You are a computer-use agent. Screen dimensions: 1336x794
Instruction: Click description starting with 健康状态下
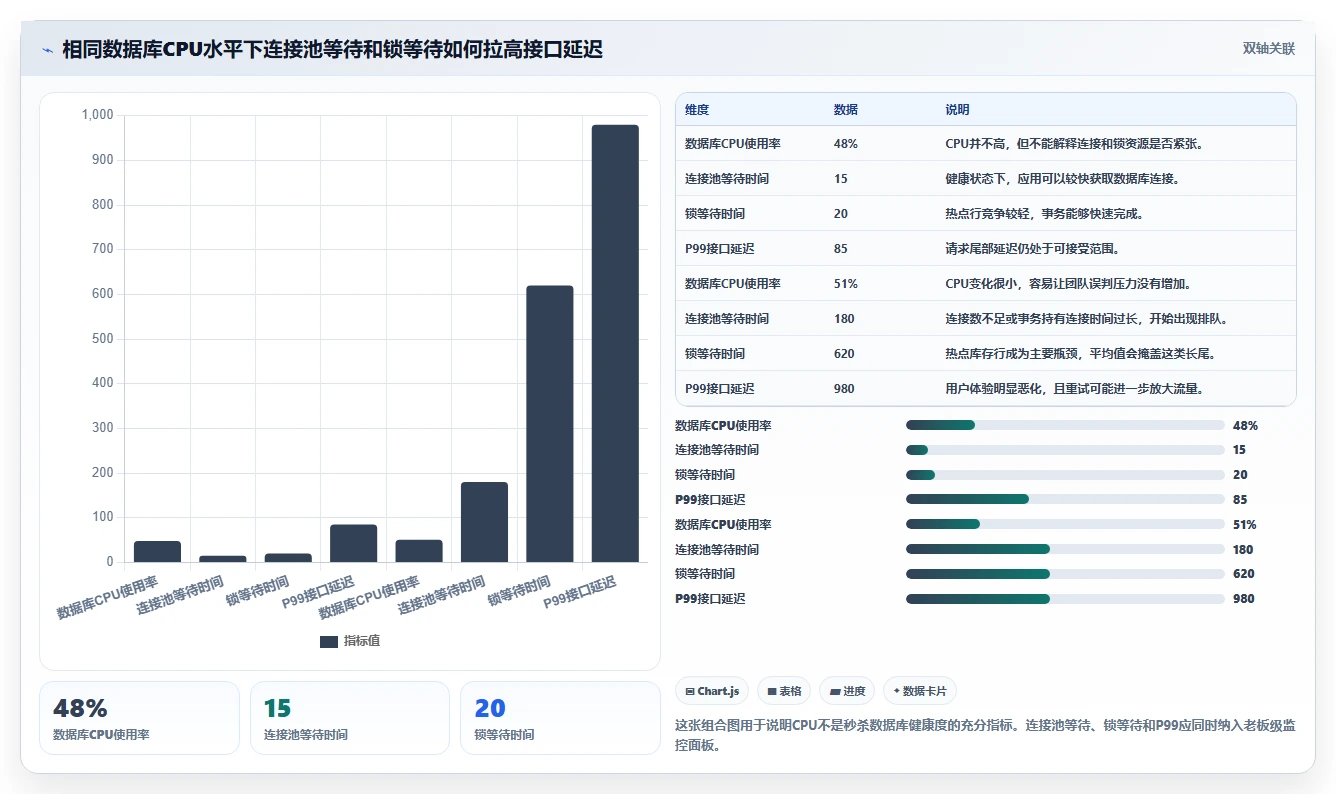1062,179
